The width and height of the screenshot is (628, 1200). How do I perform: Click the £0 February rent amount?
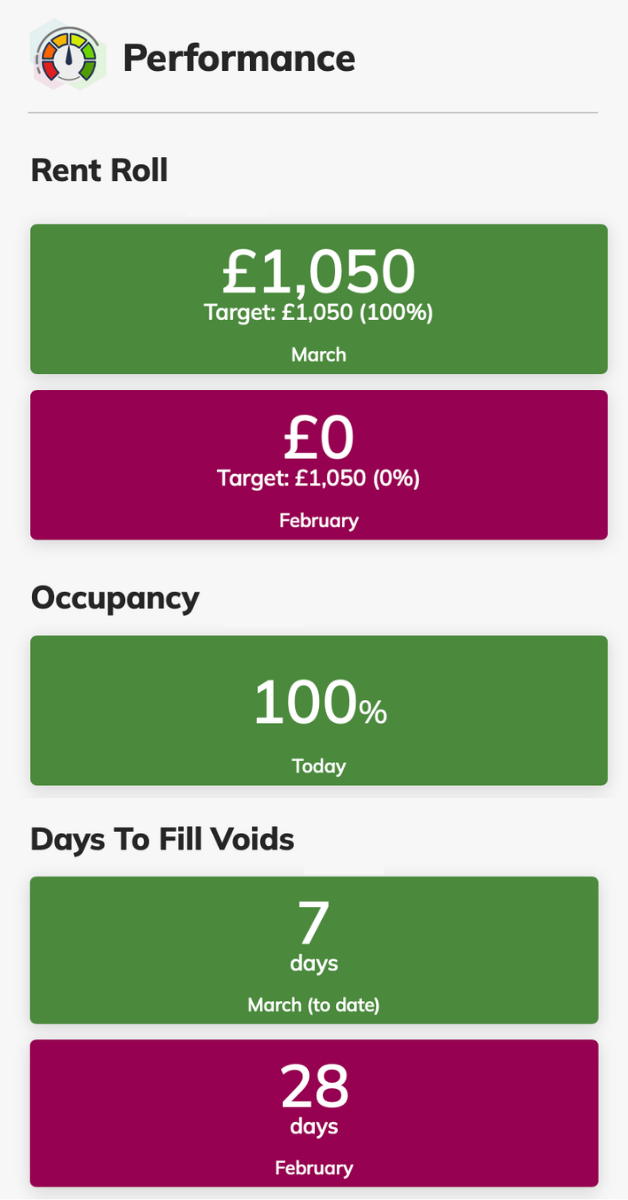click(318, 437)
